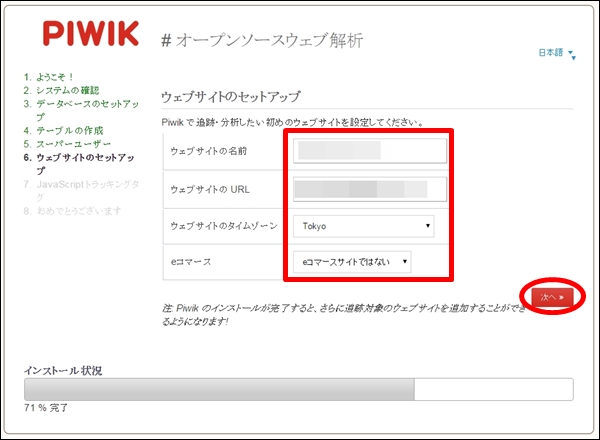Click the ウェブサイトのタイムゾーン label
The image size is (600, 440).
[x=224, y=226]
